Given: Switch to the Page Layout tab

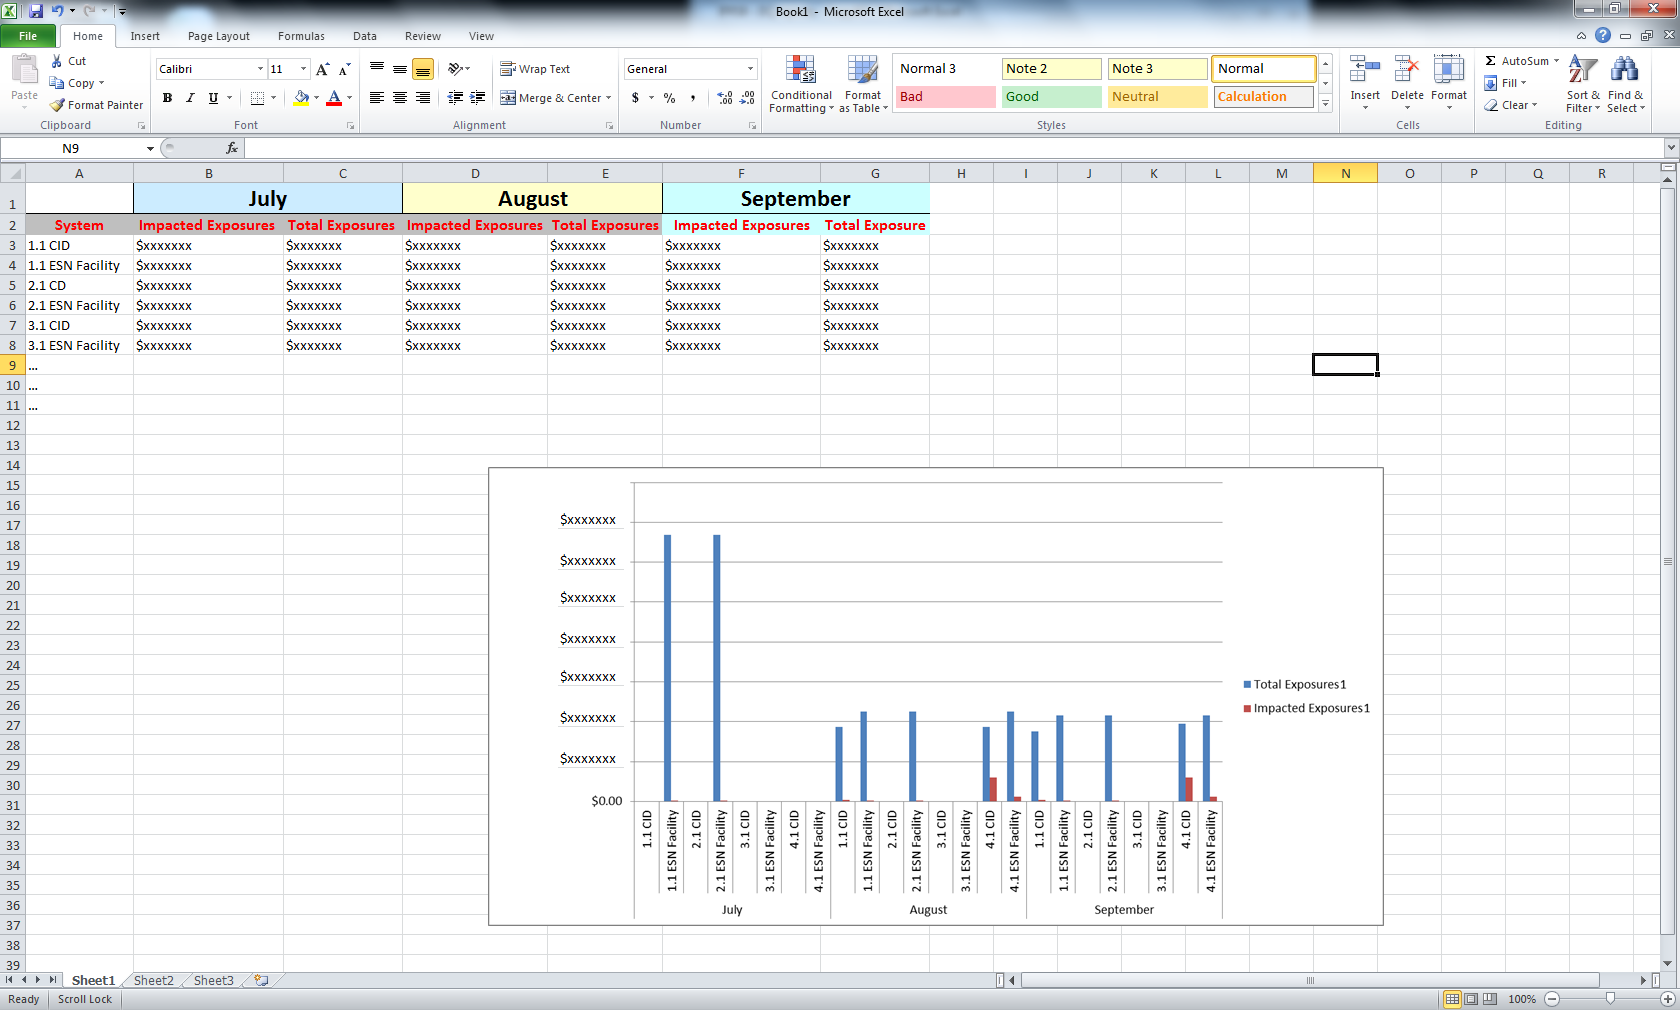Looking at the screenshot, I should point(219,36).
